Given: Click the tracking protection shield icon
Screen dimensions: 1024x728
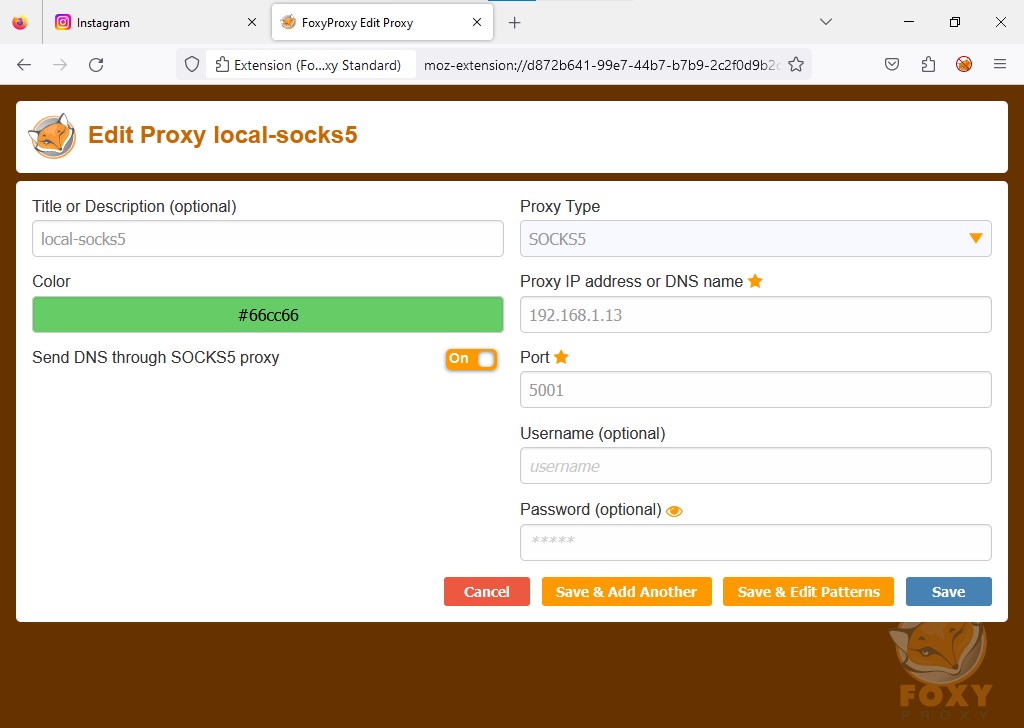Looking at the screenshot, I should point(191,65).
